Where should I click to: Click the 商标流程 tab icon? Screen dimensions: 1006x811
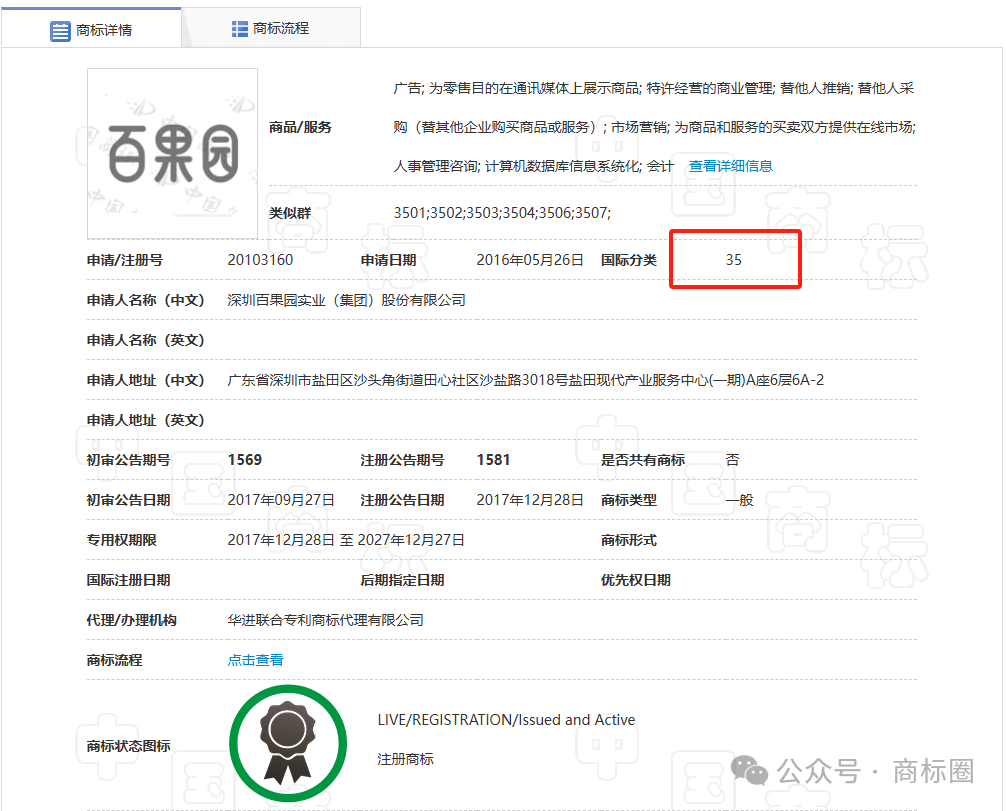click(x=239, y=27)
